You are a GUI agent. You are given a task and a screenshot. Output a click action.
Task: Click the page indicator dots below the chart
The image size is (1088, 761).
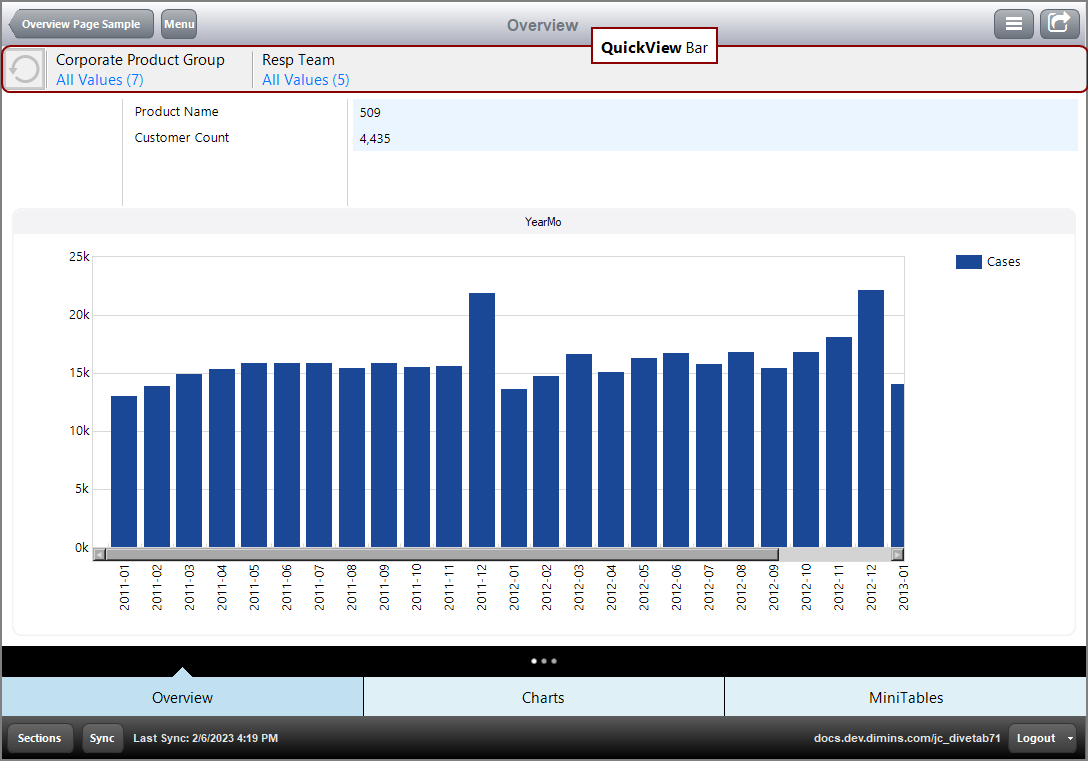click(543, 661)
